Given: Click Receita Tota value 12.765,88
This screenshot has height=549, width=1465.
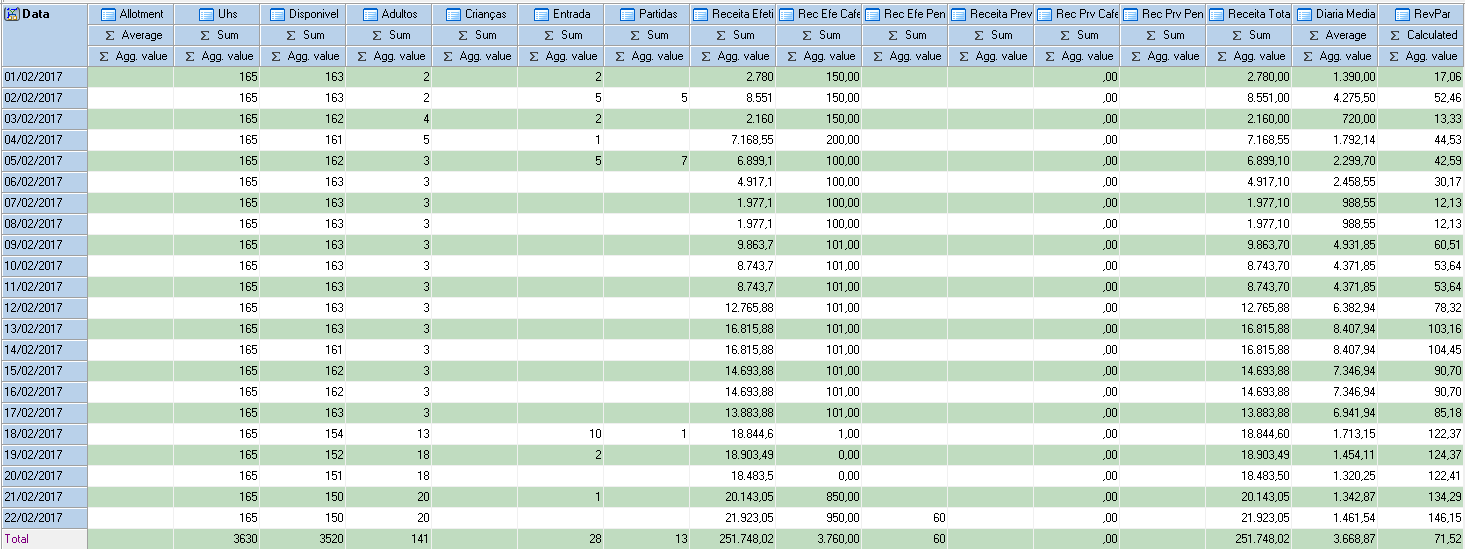Looking at the screenshot, I should click(x=1249, y=308).
